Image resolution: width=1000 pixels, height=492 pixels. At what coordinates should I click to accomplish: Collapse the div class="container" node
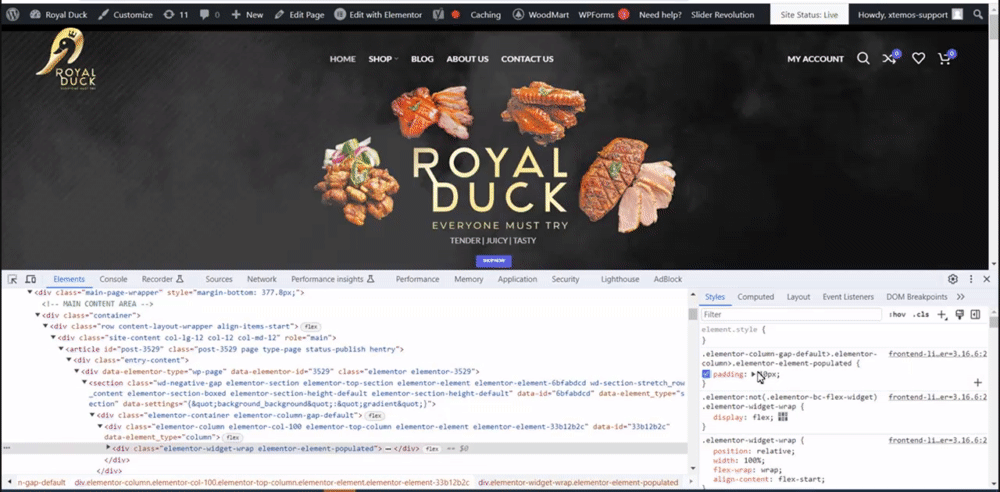tap(38, 315)
